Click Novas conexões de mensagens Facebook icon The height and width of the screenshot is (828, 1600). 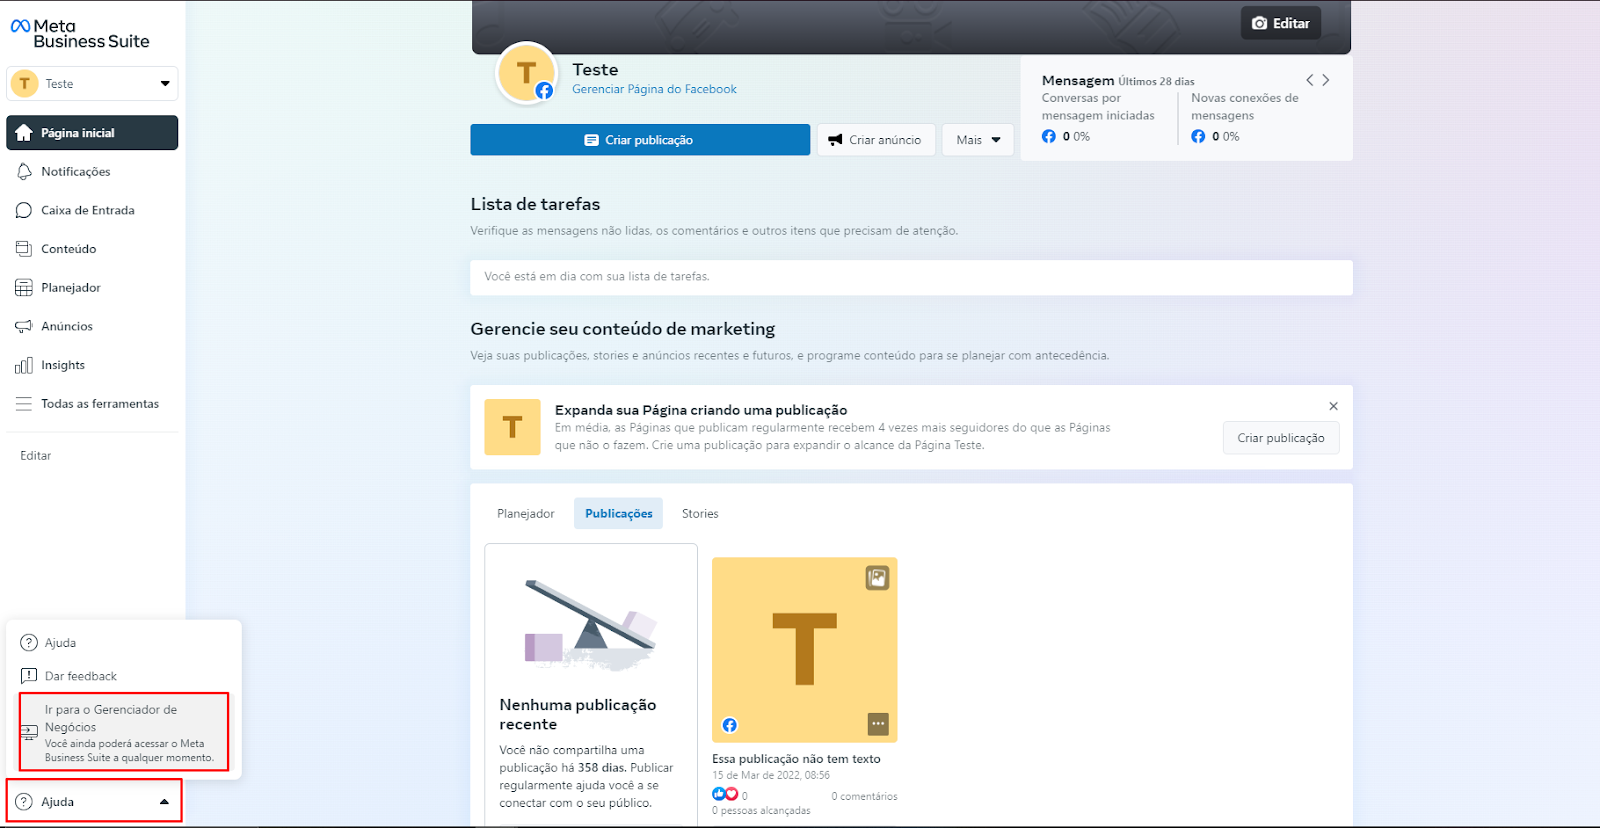1198,136
